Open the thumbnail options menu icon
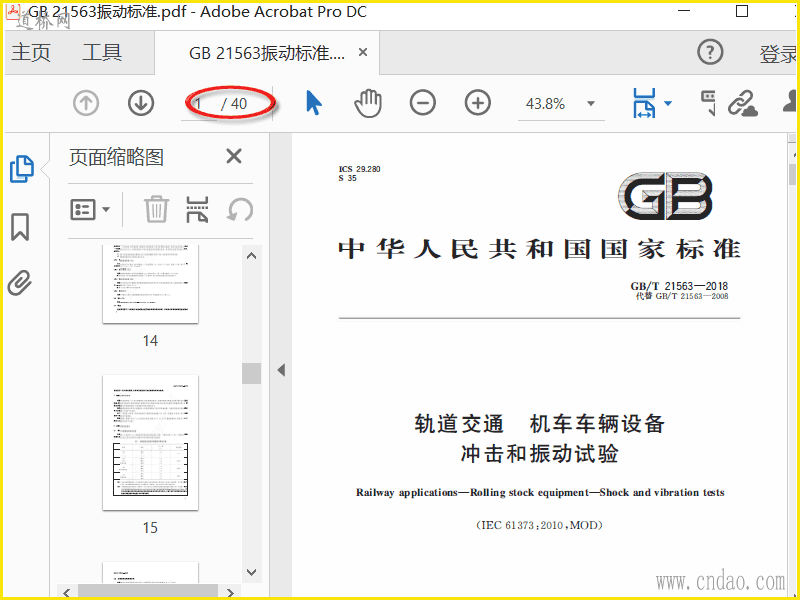Viewport: 800px width, 600px height. coord(90,209)
